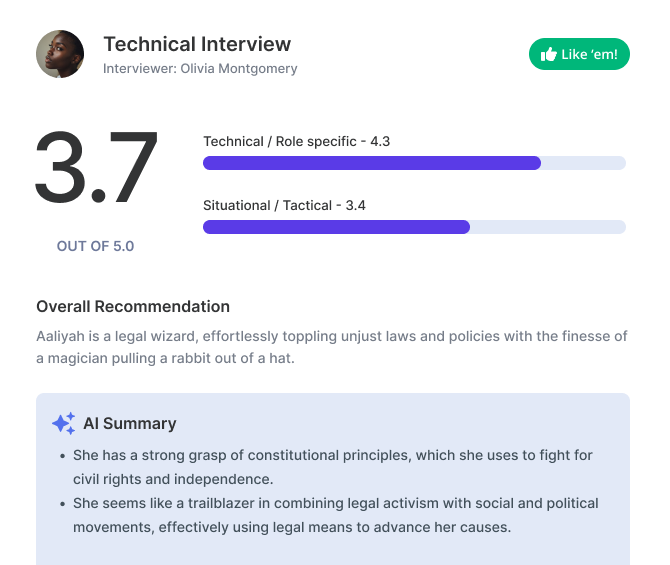Click the interviewer name Olivia Montgomery
This screenshot has width=670, height=565.
(239, 69)
